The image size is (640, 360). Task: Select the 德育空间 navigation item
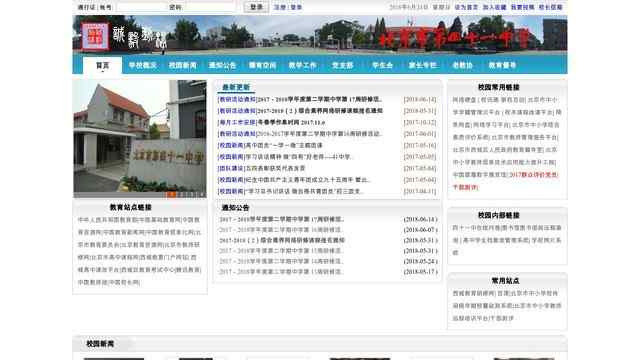(262, 65)
